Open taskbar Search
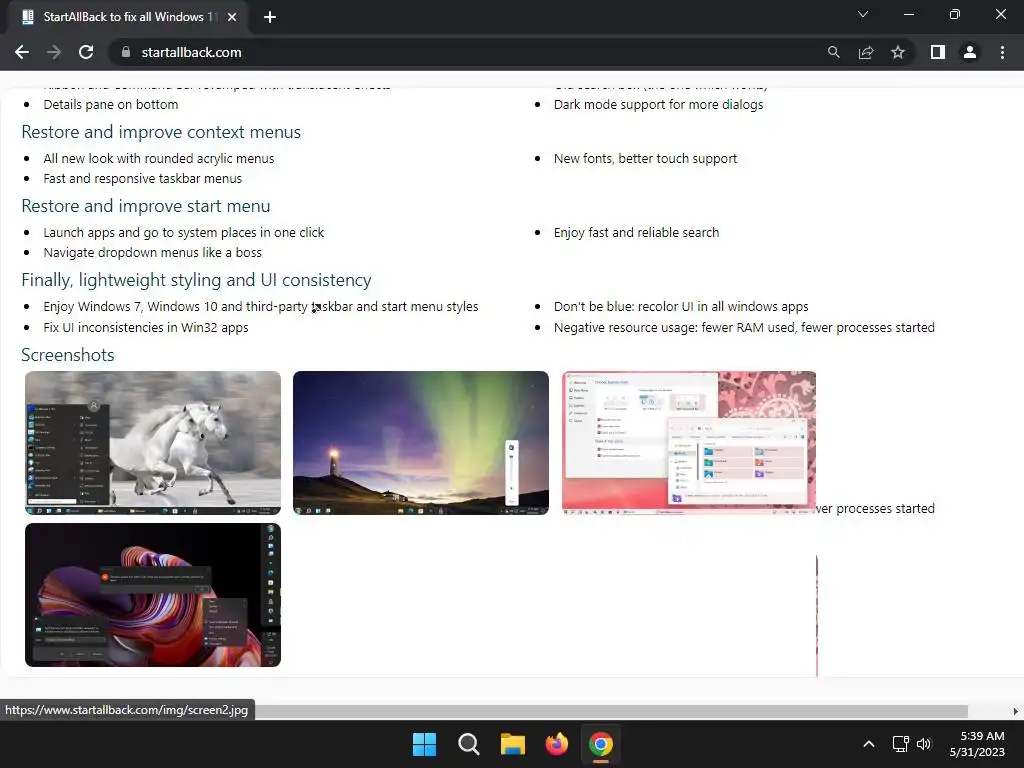Screen dimensions: 1024x768 coord(468,744)
